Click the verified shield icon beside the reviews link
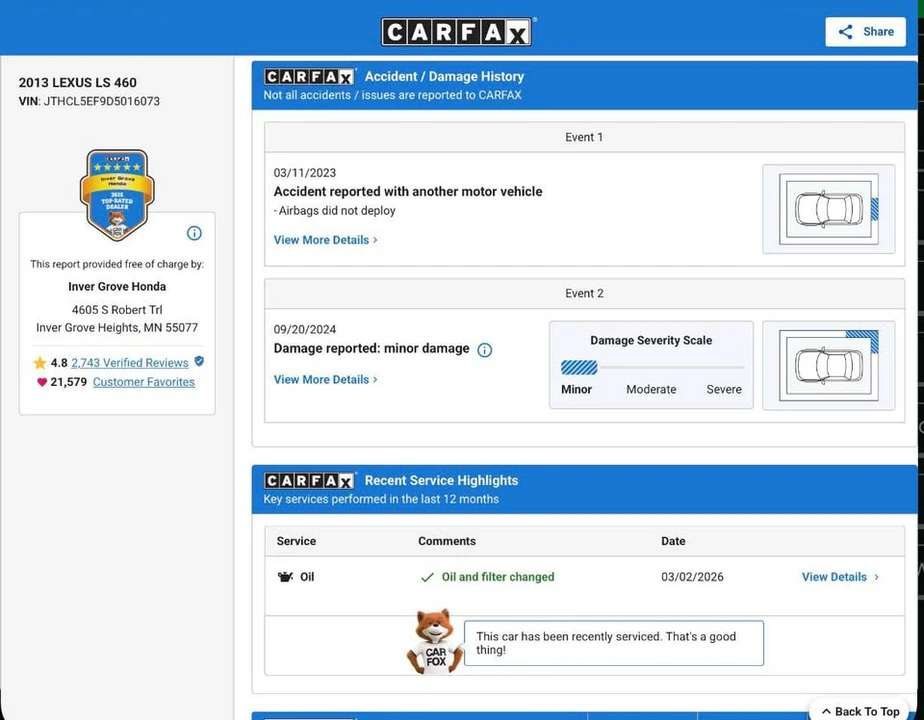Screen dimensions: 924x720 [x=199, y=361]
